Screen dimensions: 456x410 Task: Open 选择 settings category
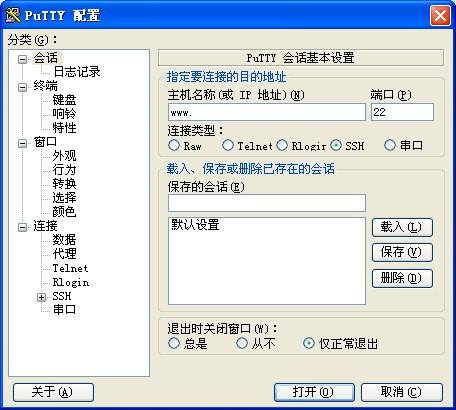point(64,198)
